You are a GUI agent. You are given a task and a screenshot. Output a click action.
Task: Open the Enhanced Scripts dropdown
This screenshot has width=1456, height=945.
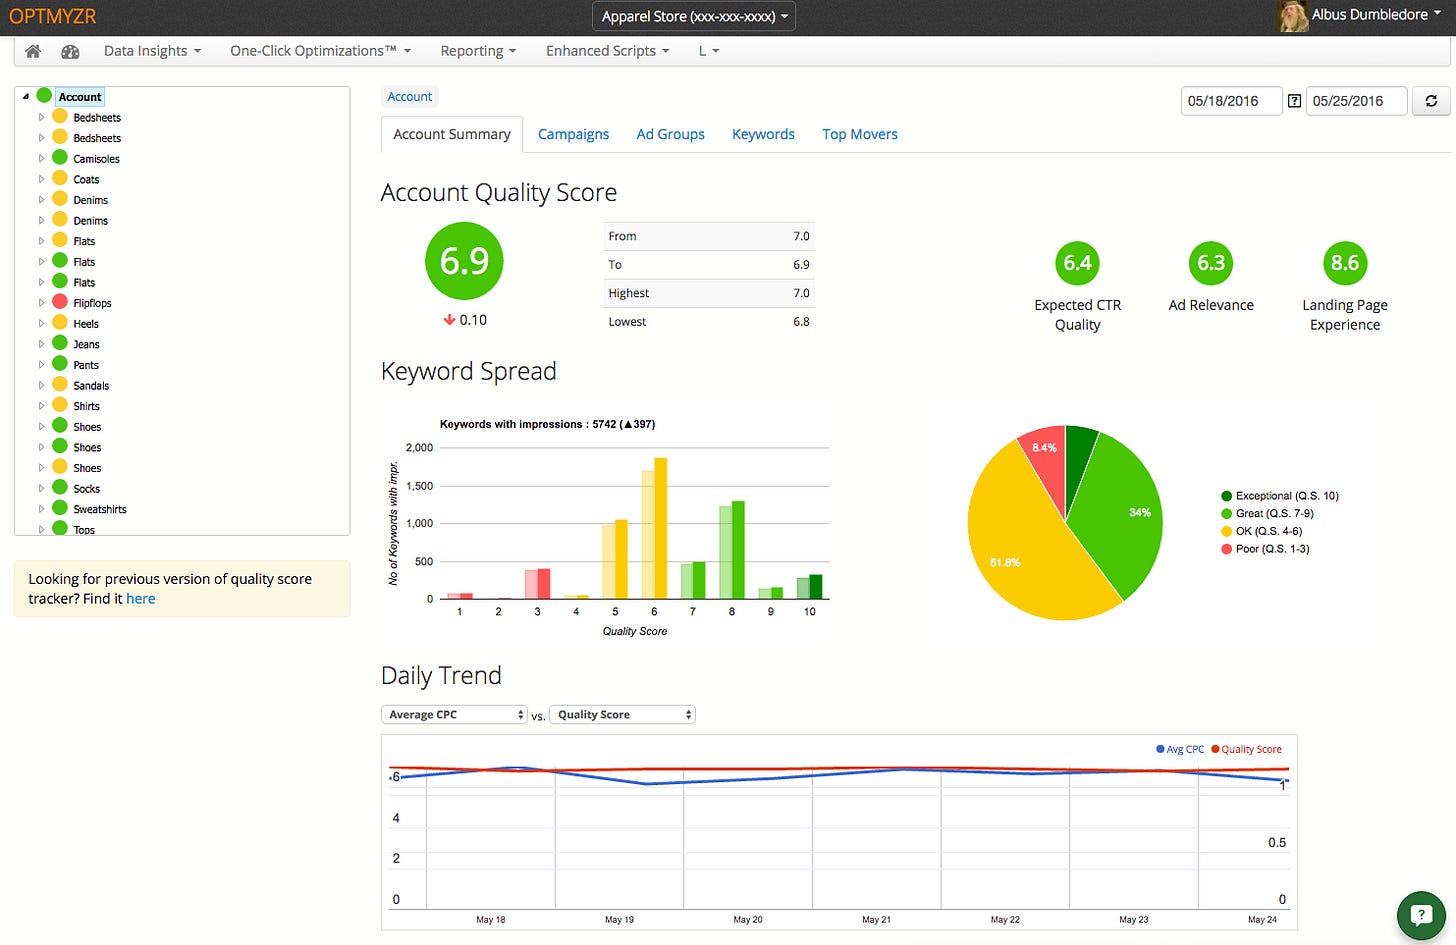pos(607,51)
